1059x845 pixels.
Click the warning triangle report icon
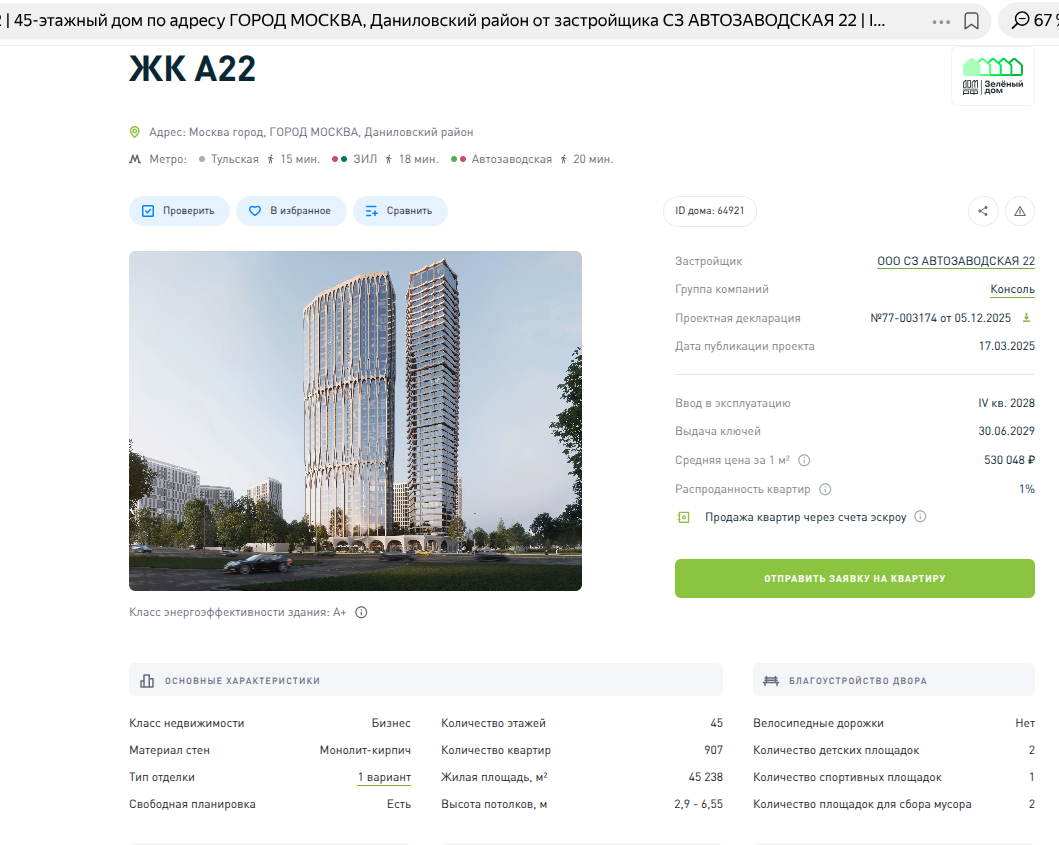point(1019,211)
